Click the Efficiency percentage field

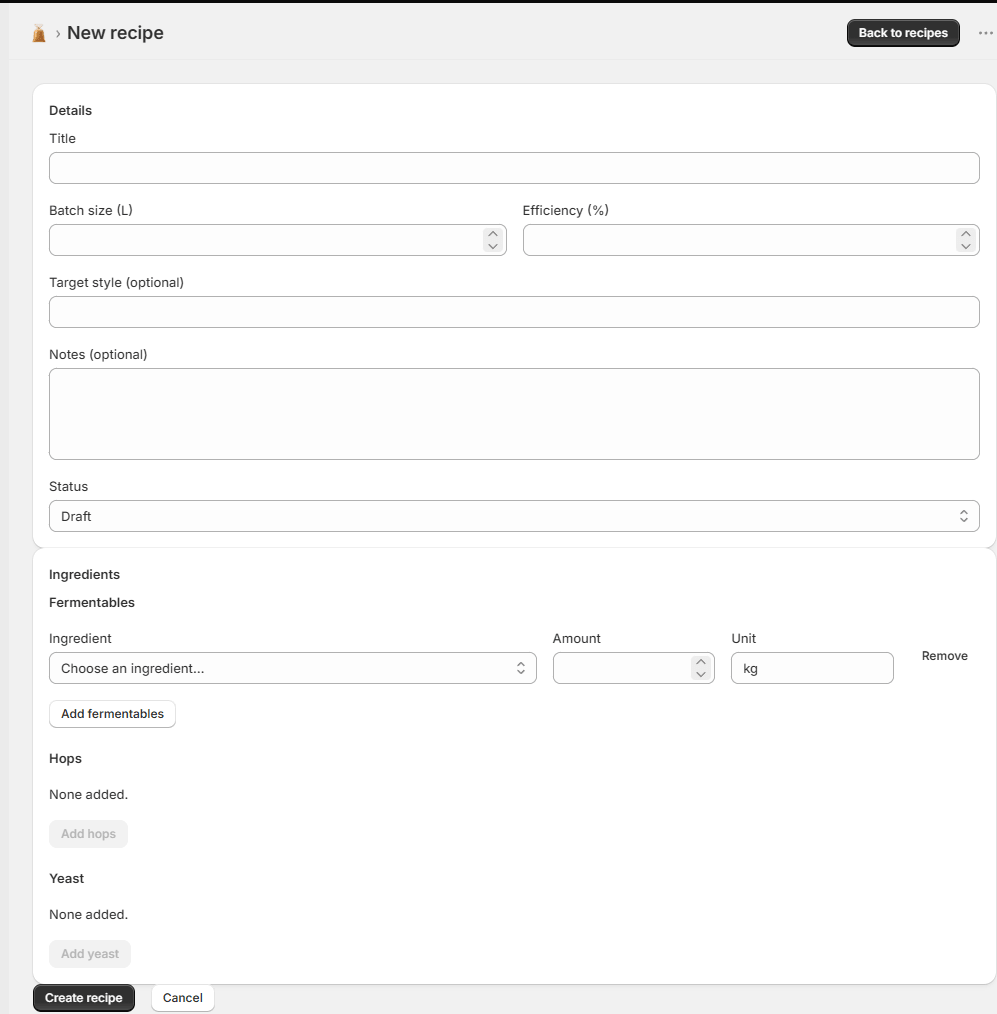coord(751,240)
